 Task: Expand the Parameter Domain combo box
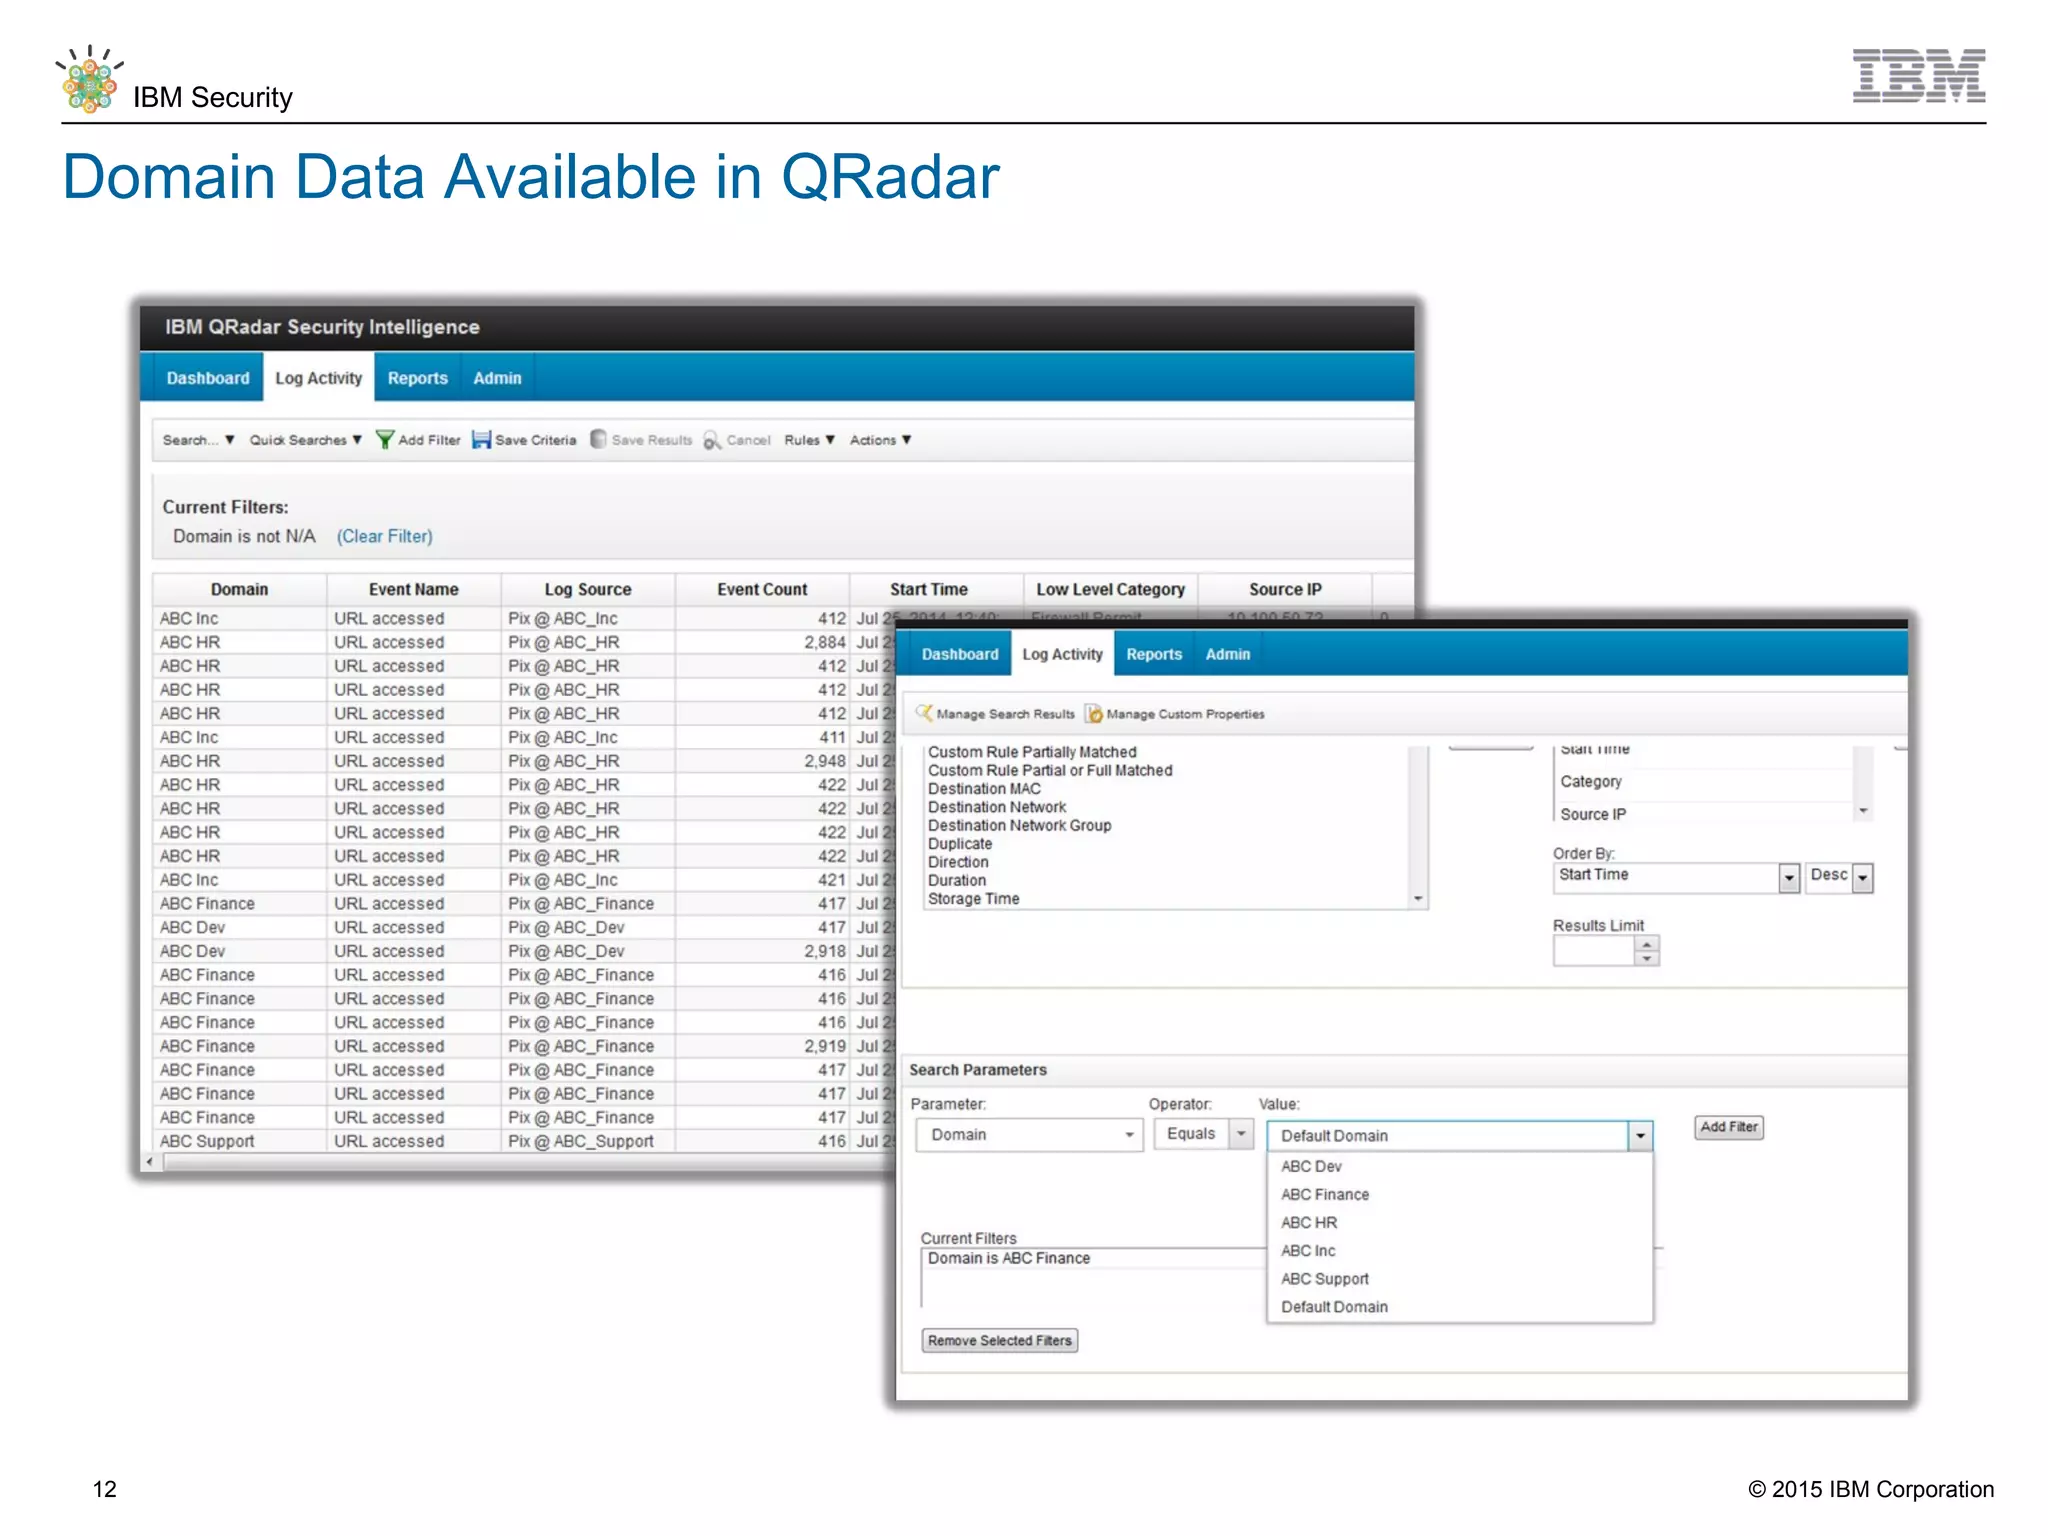pyautogui.click(x=1029, y=1135)
